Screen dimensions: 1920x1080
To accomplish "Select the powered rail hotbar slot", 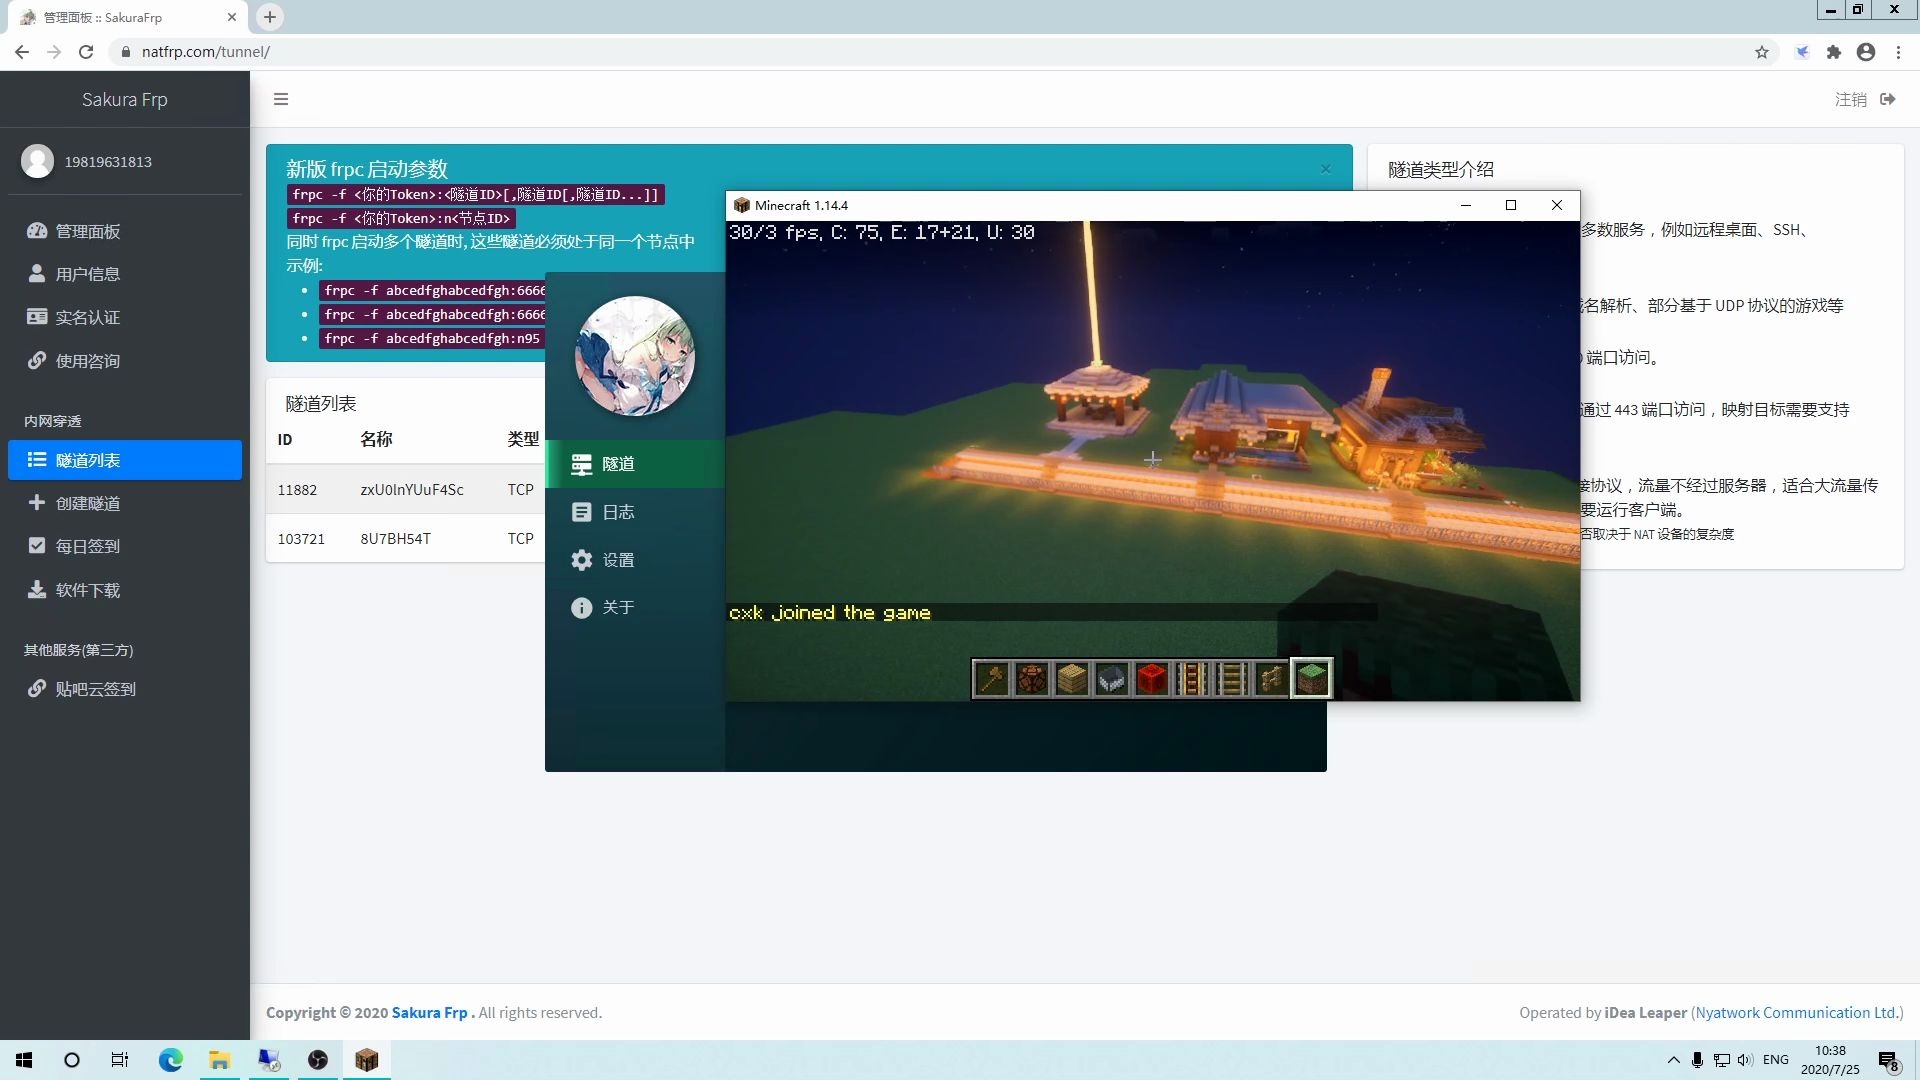I will (x=1191, y=679).
